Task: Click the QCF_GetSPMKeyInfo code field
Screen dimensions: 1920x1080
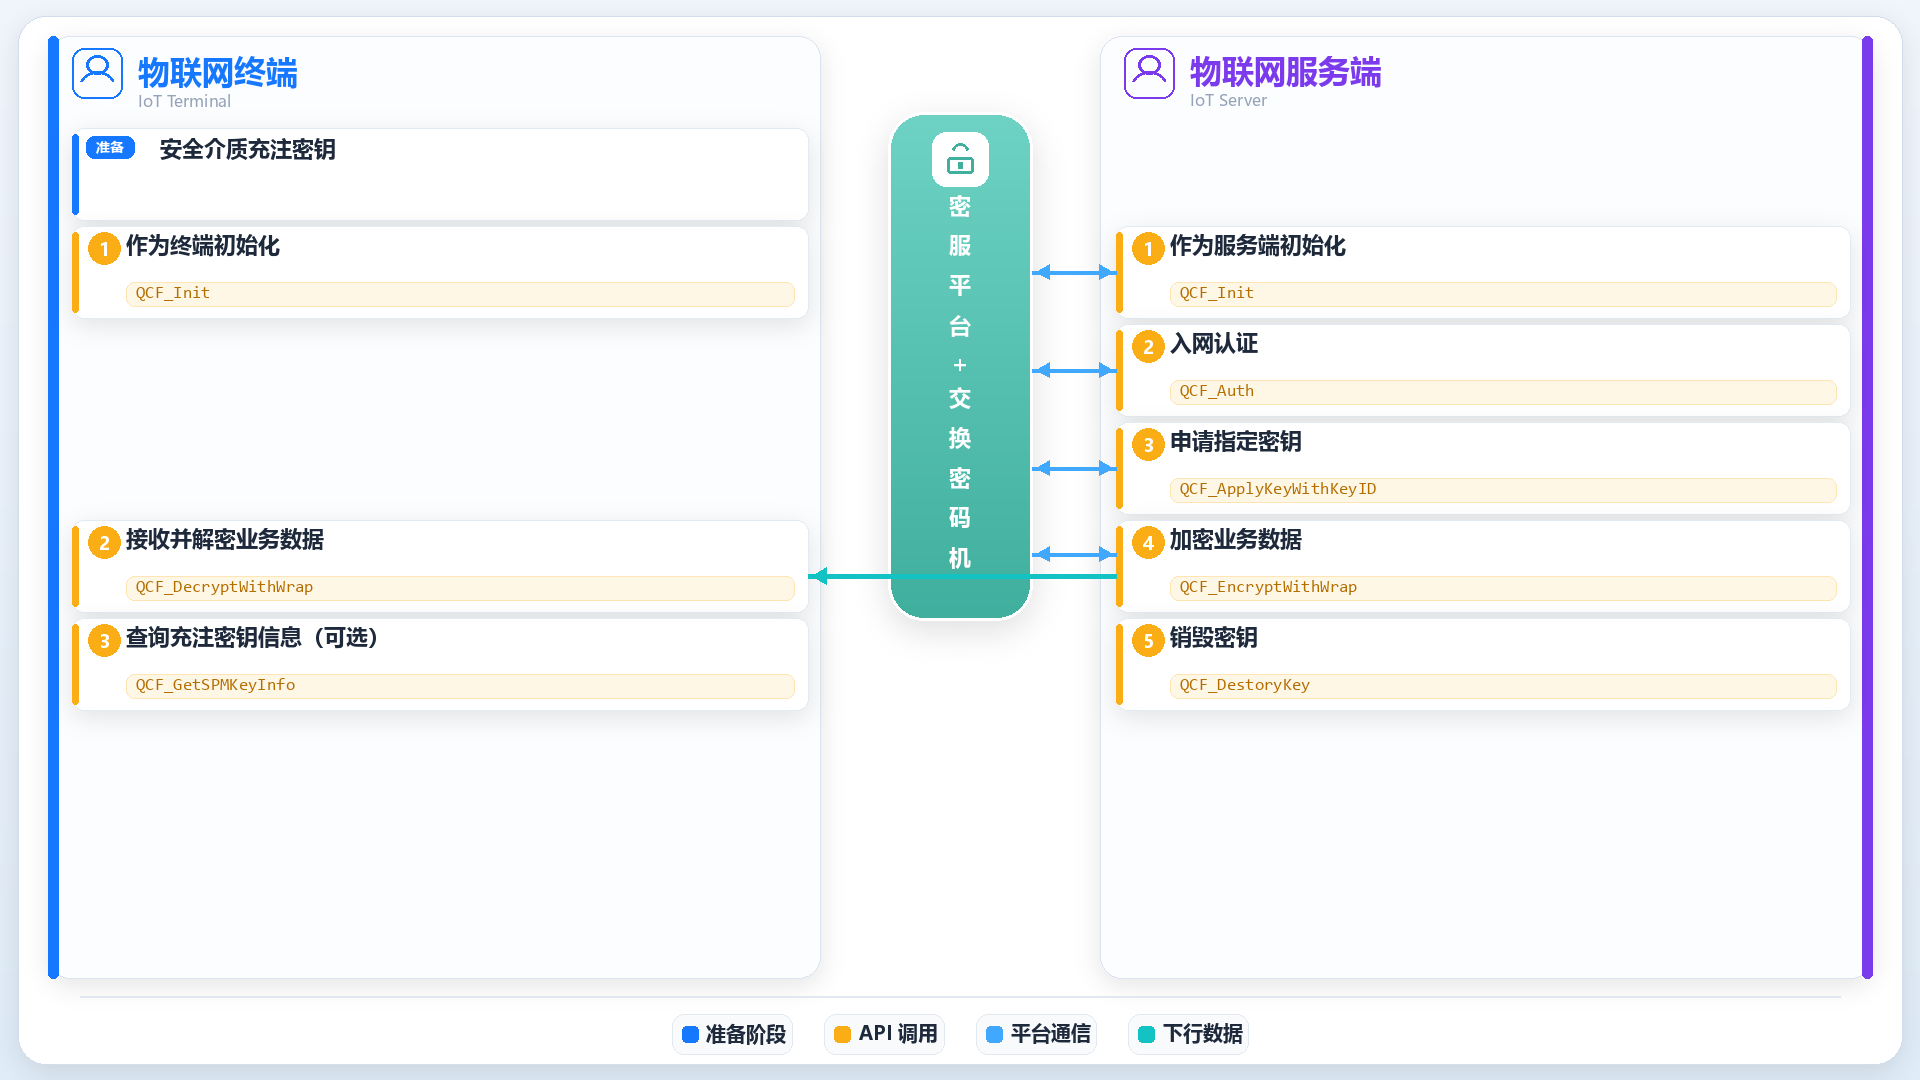Action: (x=460, y=685)
